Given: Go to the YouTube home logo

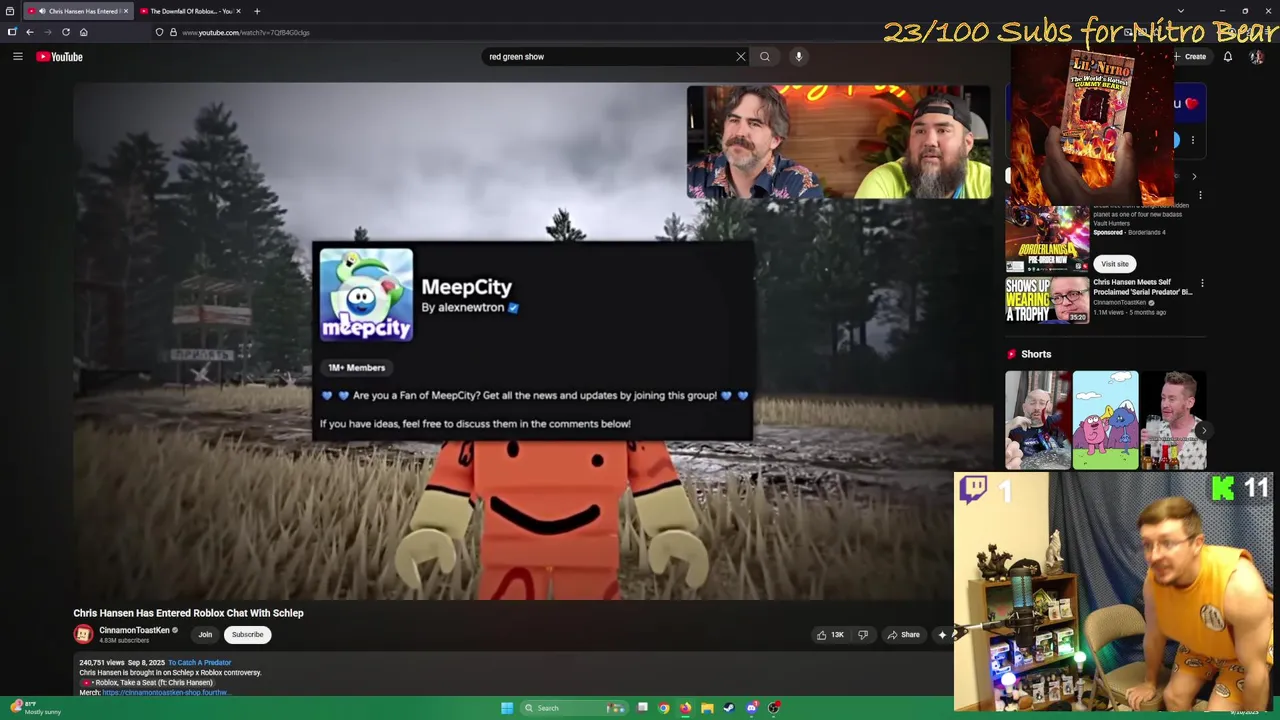Looking at the screenshot, I should pos(60,57).
